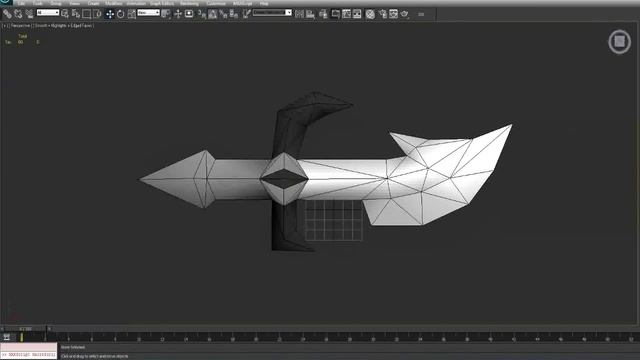This screenshot has width=640, height=360.
Task: Open the Edit menu
Action: pyautogui.click(x=21, y=3)
